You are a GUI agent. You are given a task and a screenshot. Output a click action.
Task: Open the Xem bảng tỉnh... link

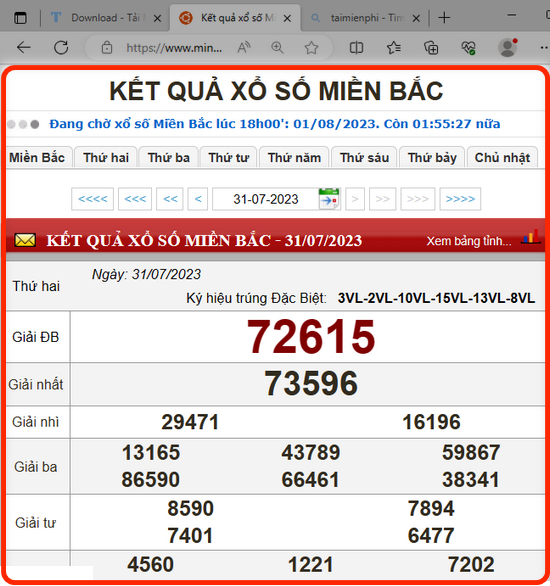click(469, 241)
